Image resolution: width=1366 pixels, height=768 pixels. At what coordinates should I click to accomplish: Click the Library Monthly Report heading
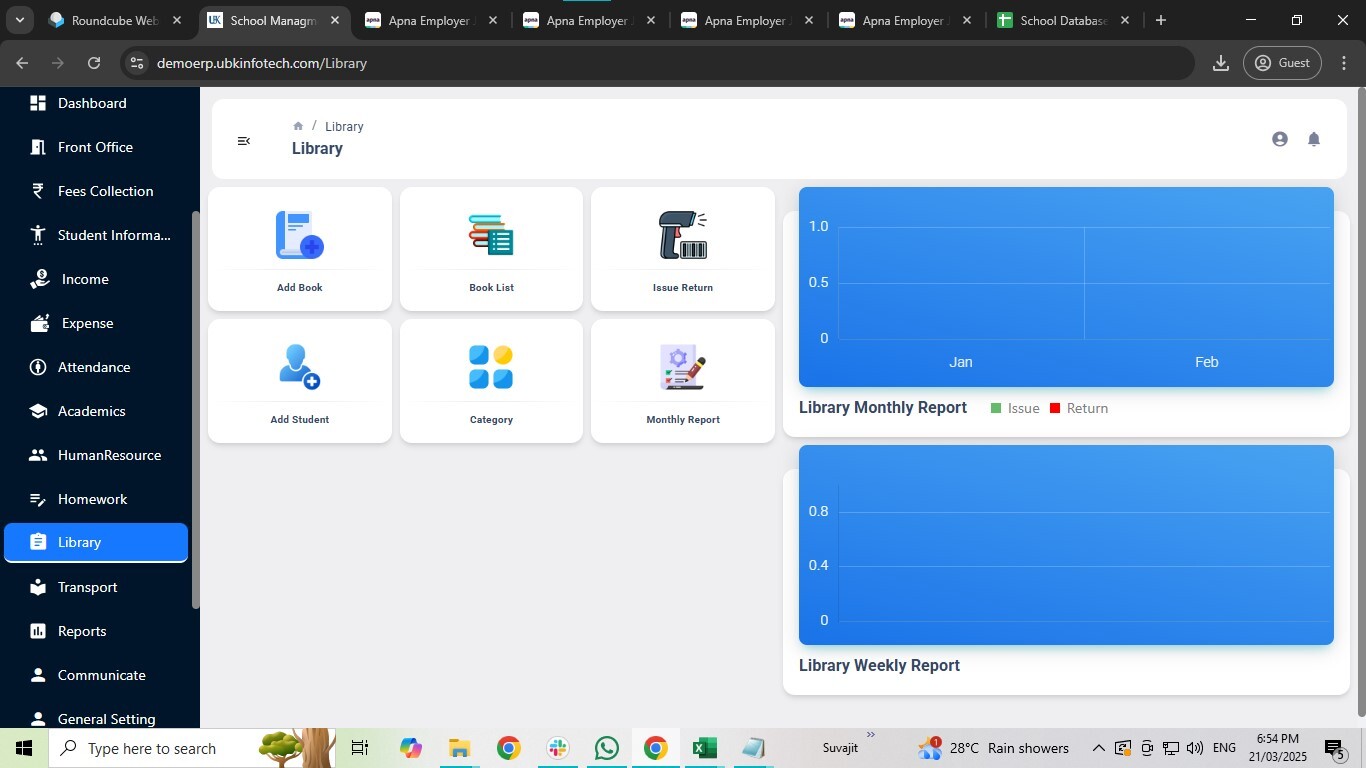pos(883,407)
